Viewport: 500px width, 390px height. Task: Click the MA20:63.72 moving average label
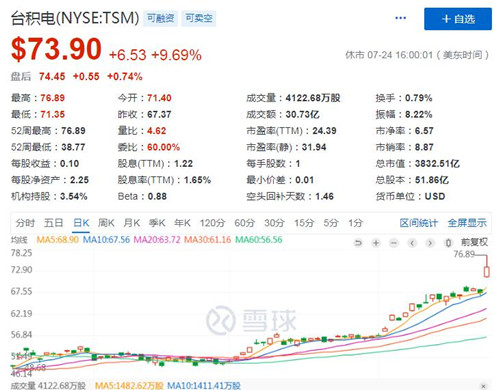[x=157, y=240]
